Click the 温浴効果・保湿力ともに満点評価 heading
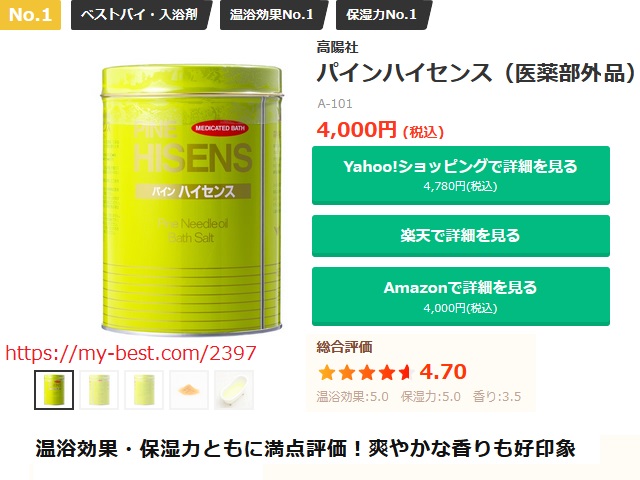Image resolution: width=640 pixels, height=480 pixels. point(305,448)
